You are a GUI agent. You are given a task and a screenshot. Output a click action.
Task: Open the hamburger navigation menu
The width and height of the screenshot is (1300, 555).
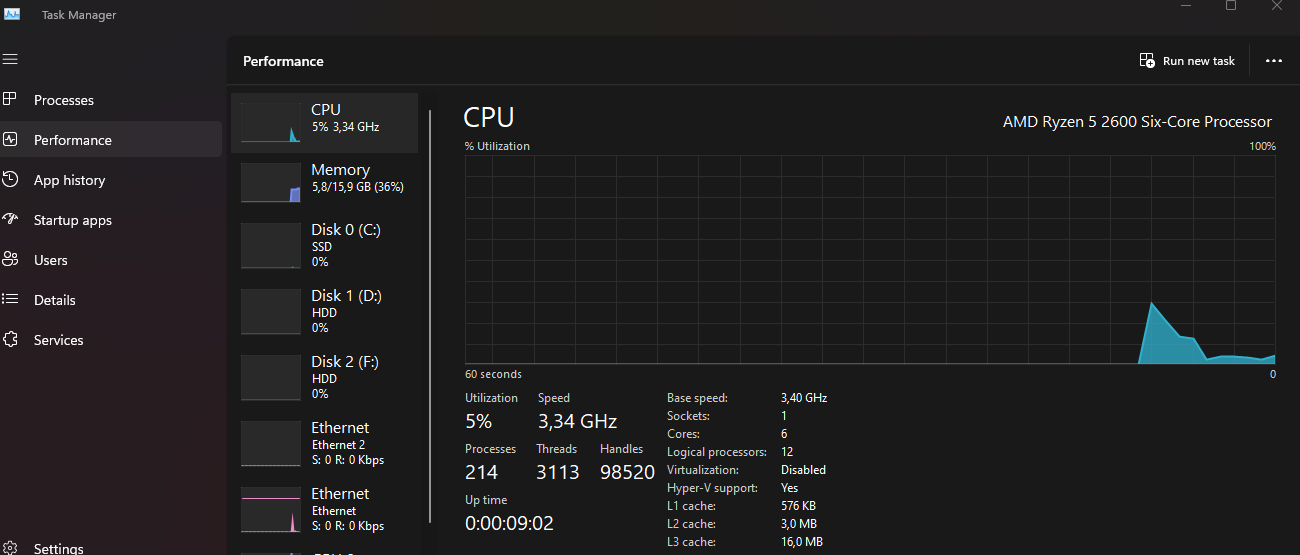[10, 60]
